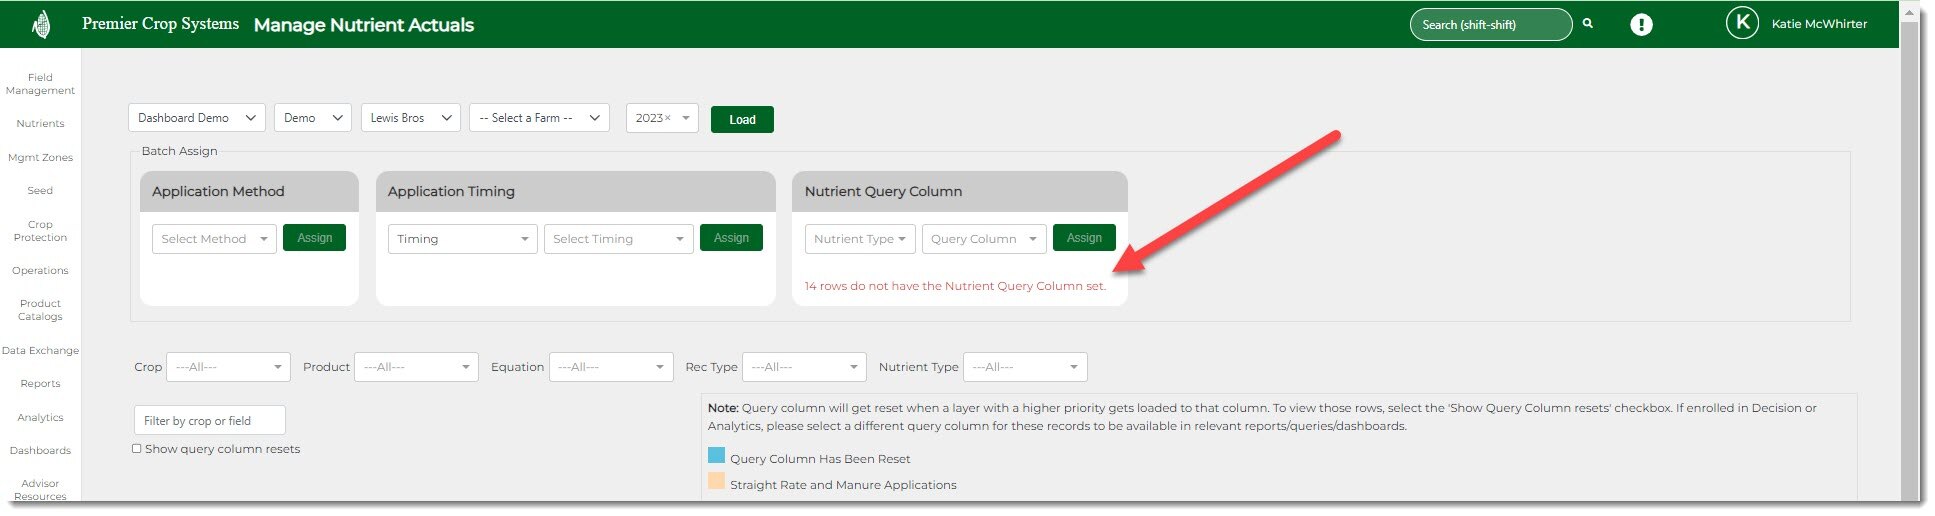Click the Search (shift-shift) field
The height and width of the screenshot is (516, 1935).
click(1489, 25)
